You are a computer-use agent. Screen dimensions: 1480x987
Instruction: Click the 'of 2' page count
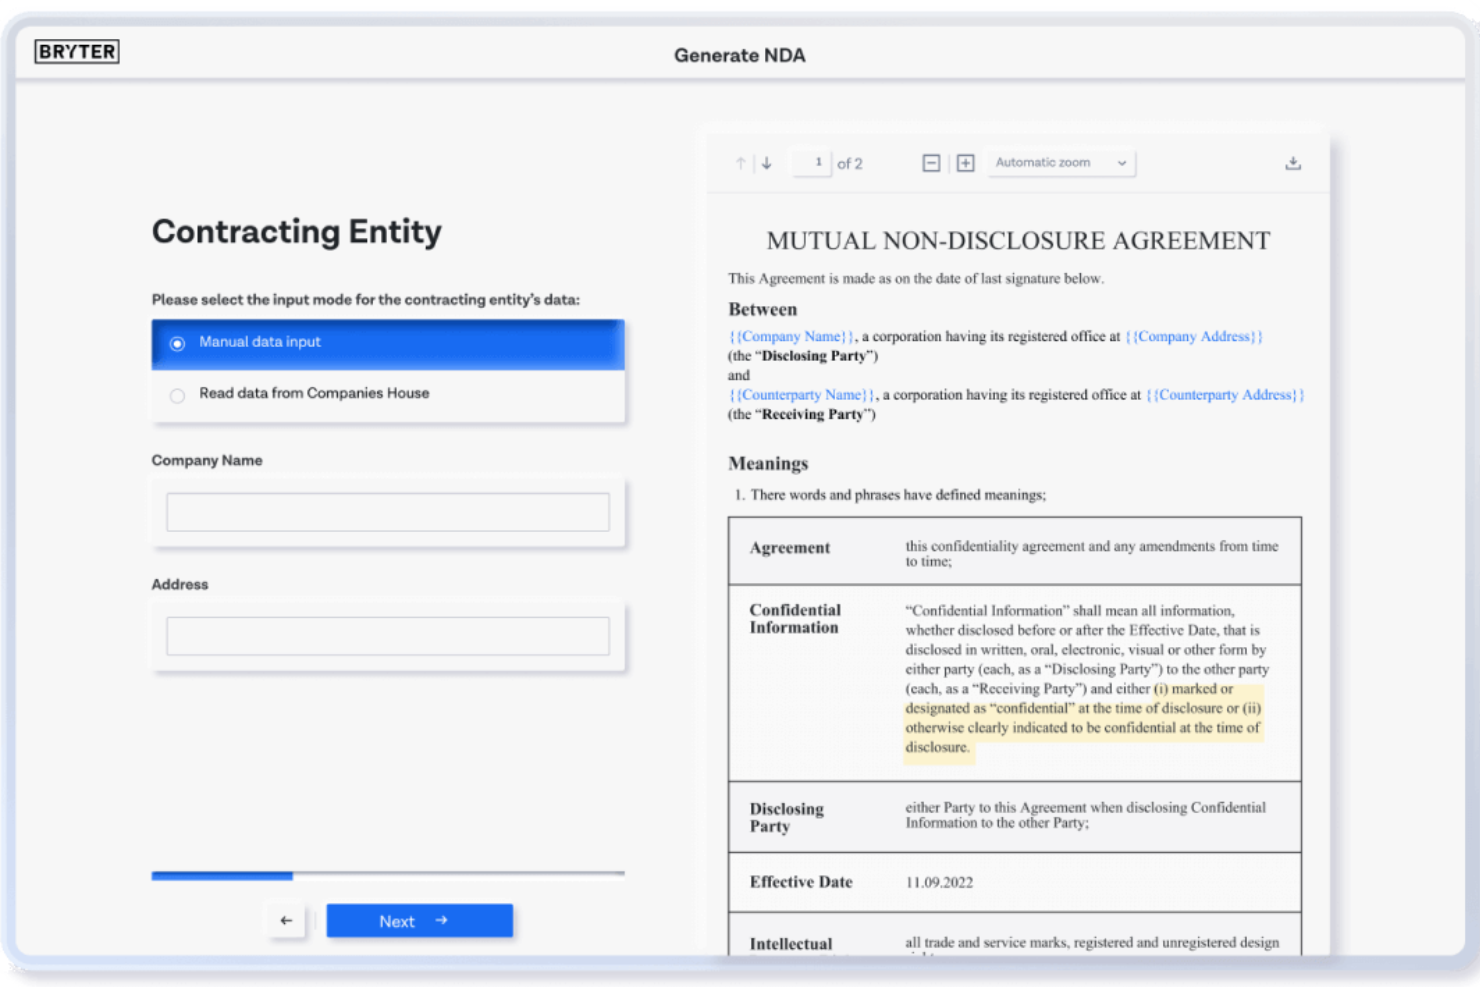(x=850, y=164)
